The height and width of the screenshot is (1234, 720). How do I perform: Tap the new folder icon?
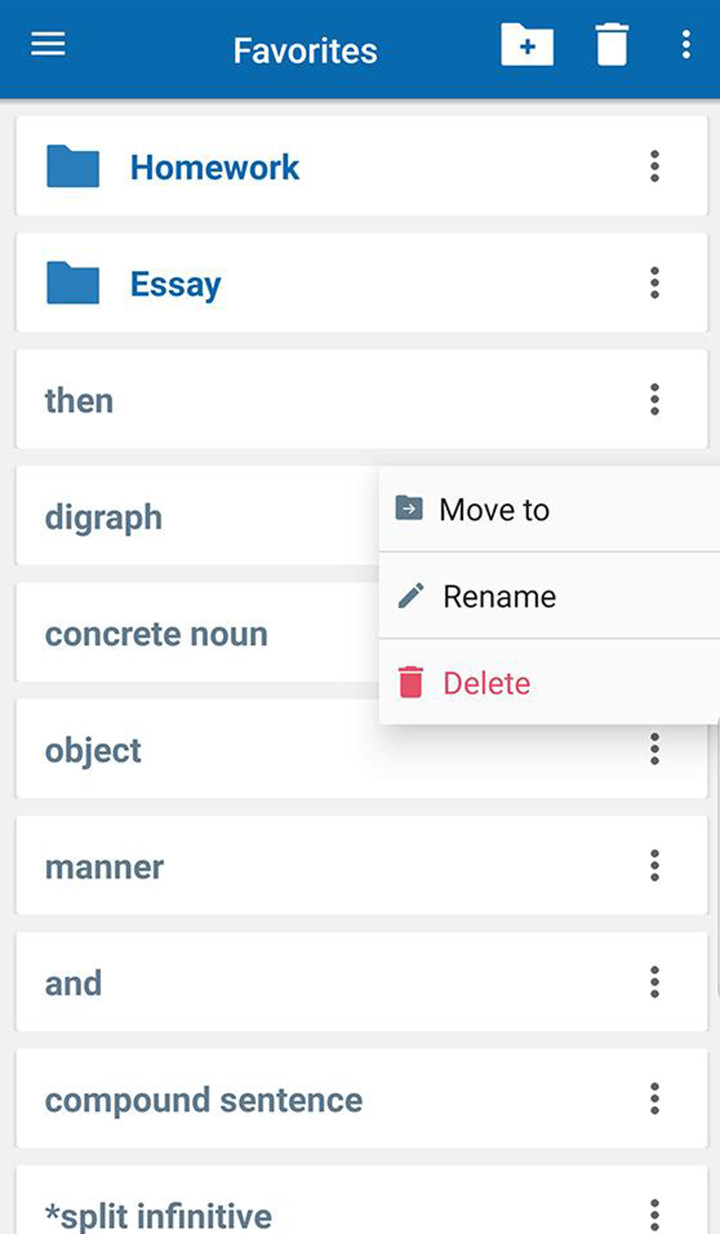[527, 45]
